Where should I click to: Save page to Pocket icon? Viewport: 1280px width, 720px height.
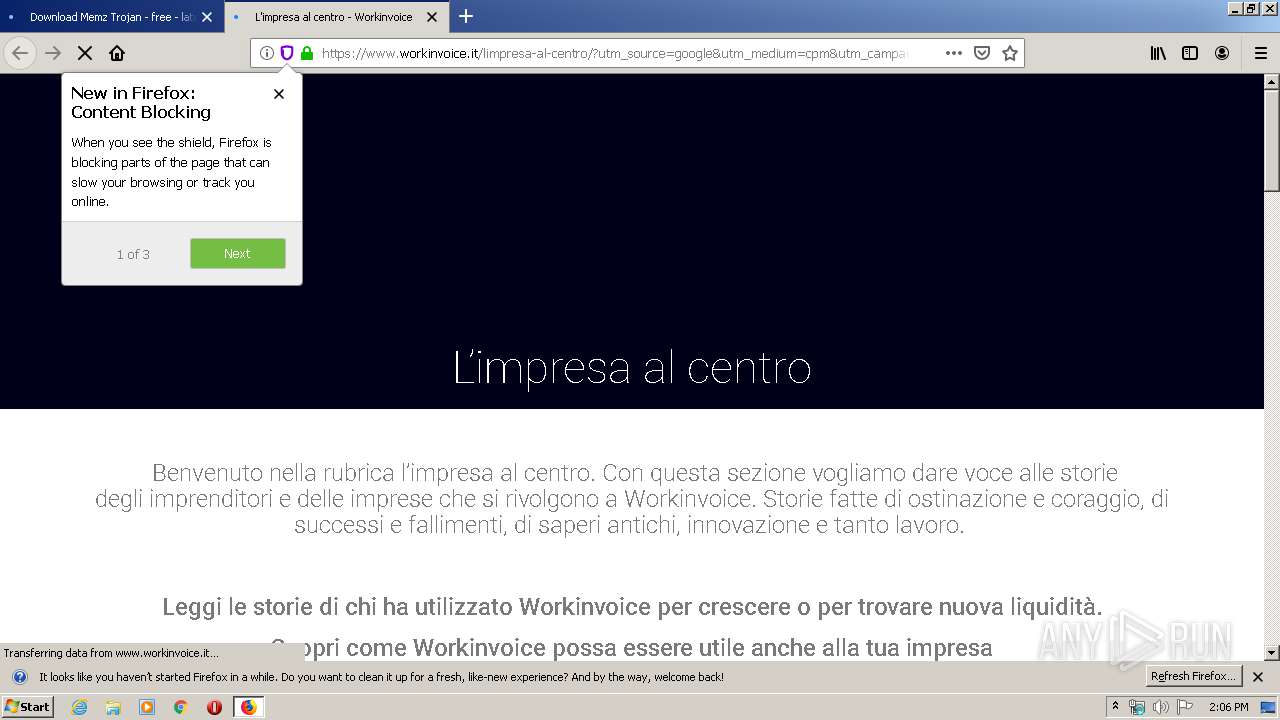pos(982,53)
